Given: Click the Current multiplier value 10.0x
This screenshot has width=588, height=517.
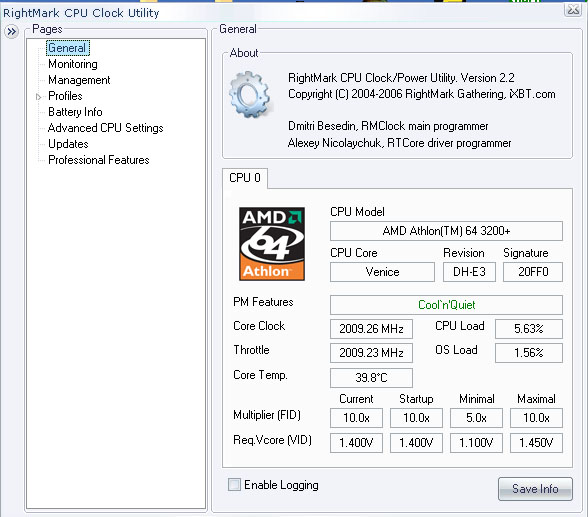Looking at the screenshot, I should (356, 418).
